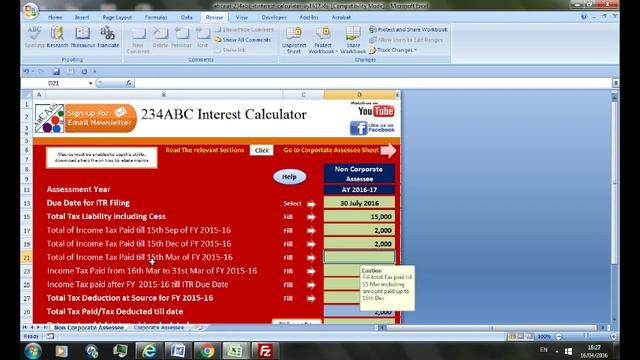Insert a New Comment
The image size is (640, 360).
pos(138,40)
